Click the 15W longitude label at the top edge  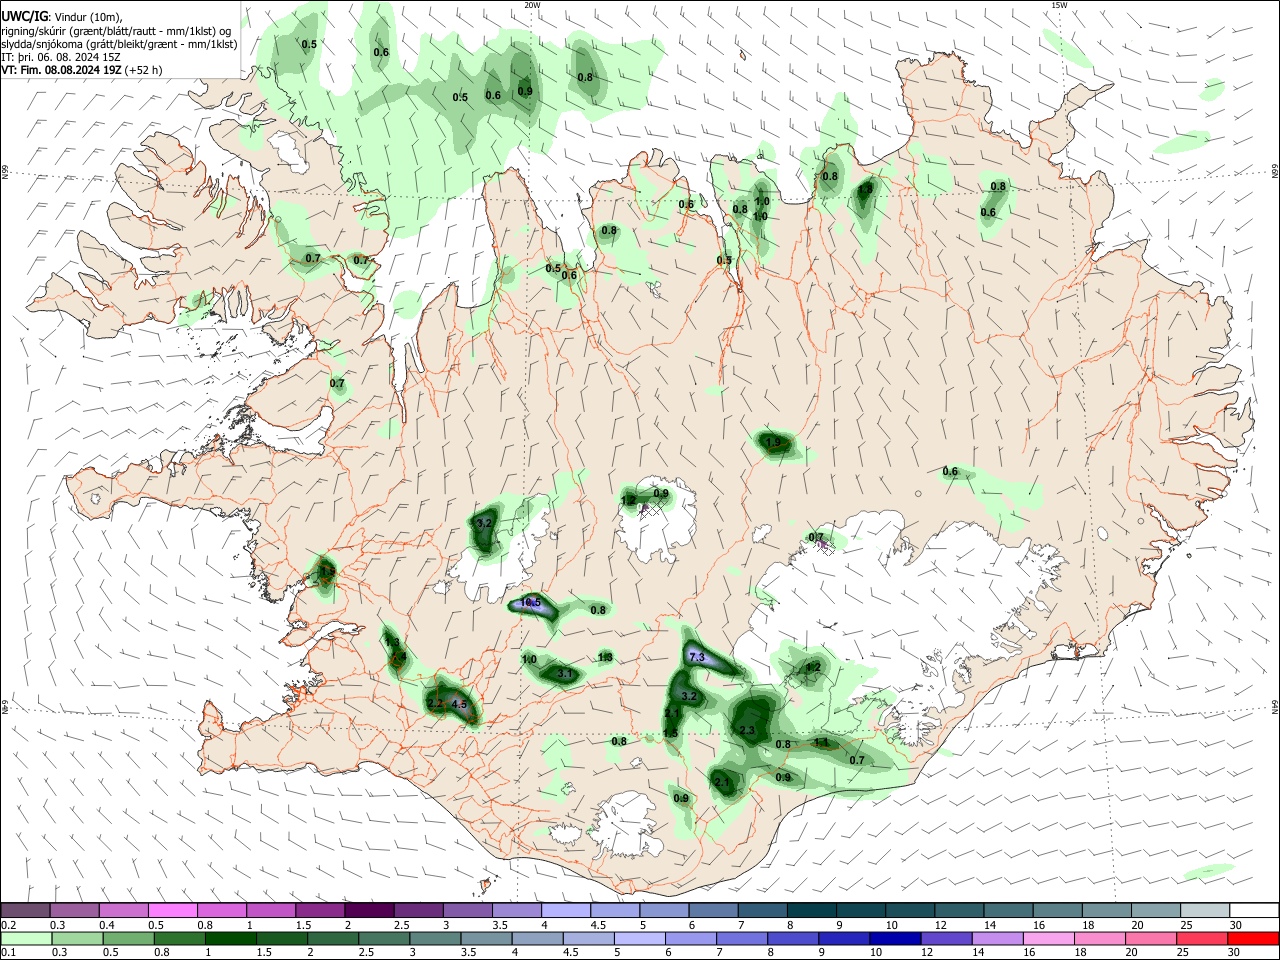coord(1059,5)
